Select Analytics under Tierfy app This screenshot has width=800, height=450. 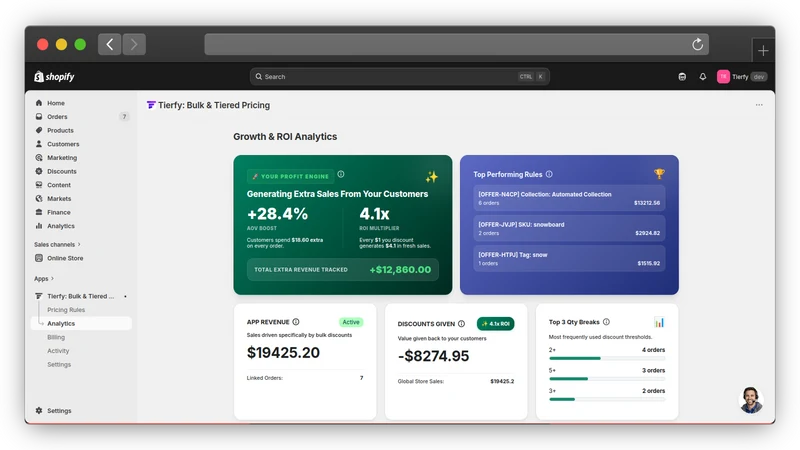(x=81, y=323)
